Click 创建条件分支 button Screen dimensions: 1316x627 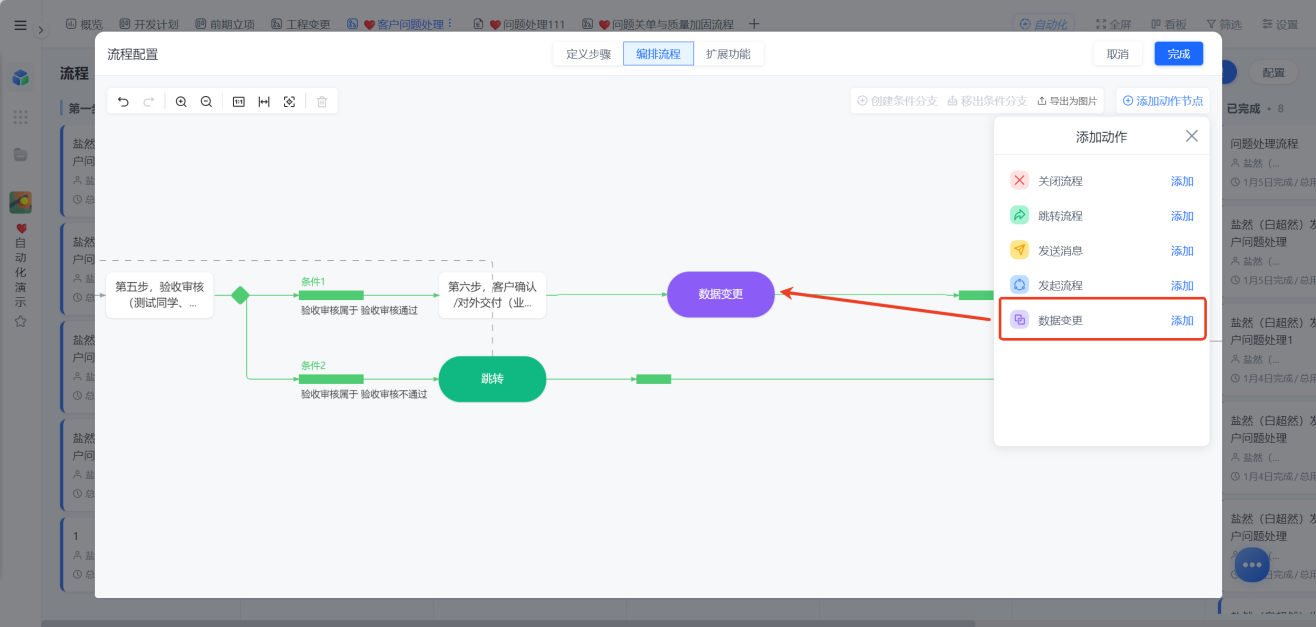tap(897, 101)
